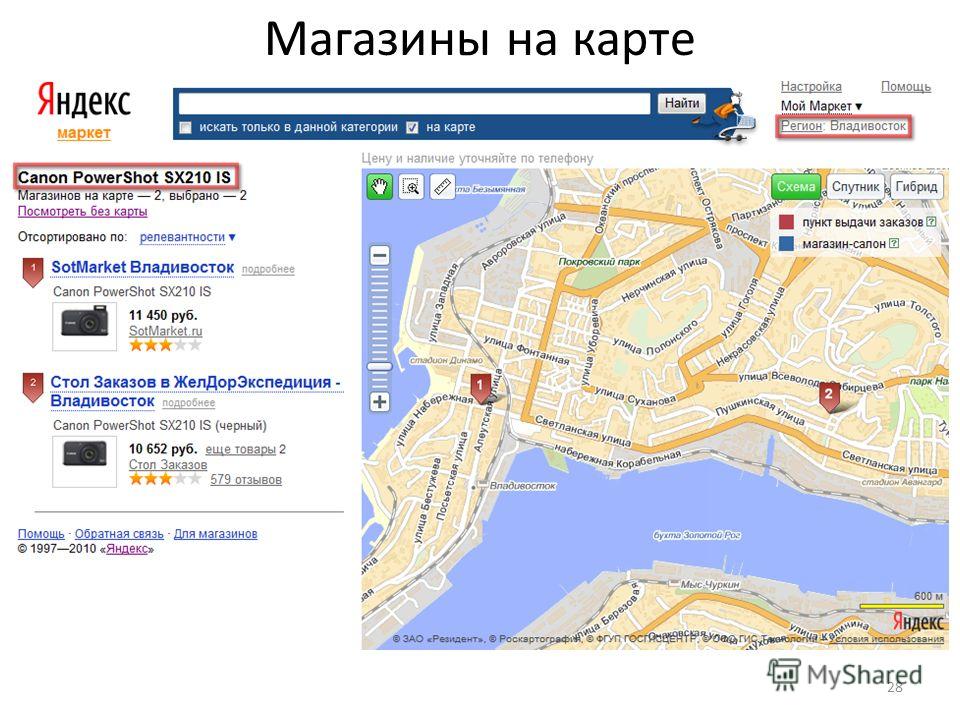The height and width of the screenshot is (720, 960).
Task: Open the sort by релевантности dropdown
Action: click(187, 237)
